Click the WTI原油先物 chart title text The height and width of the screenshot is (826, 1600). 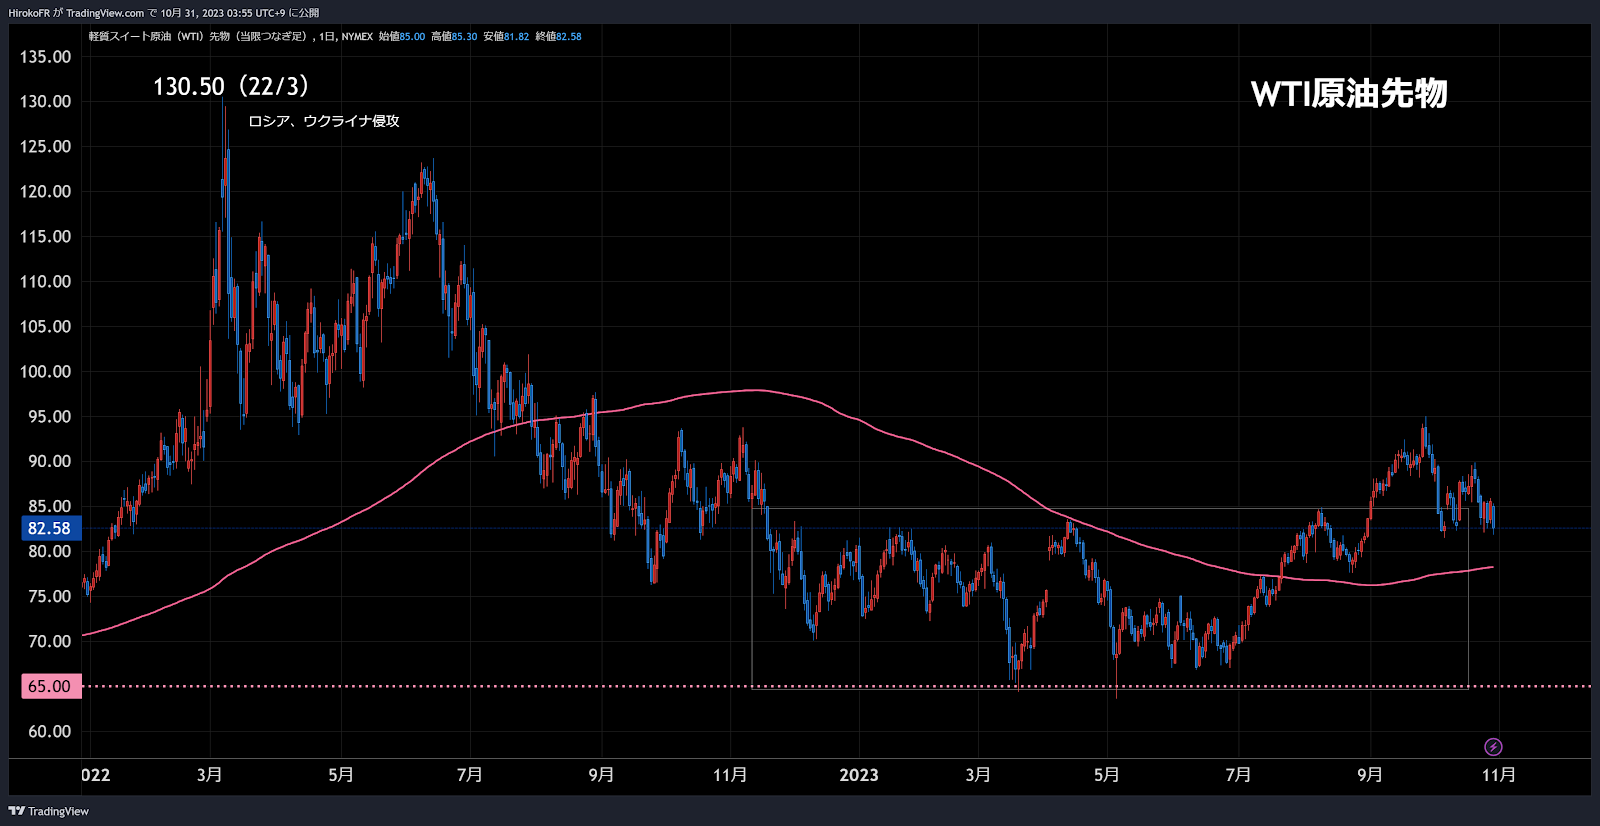tap(1349, 93)
